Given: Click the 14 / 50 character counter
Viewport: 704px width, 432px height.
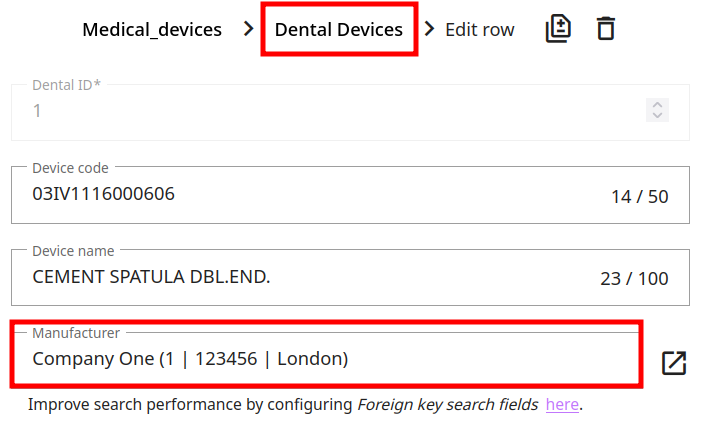Looking at the screenshot, I should tap(640, 197).
